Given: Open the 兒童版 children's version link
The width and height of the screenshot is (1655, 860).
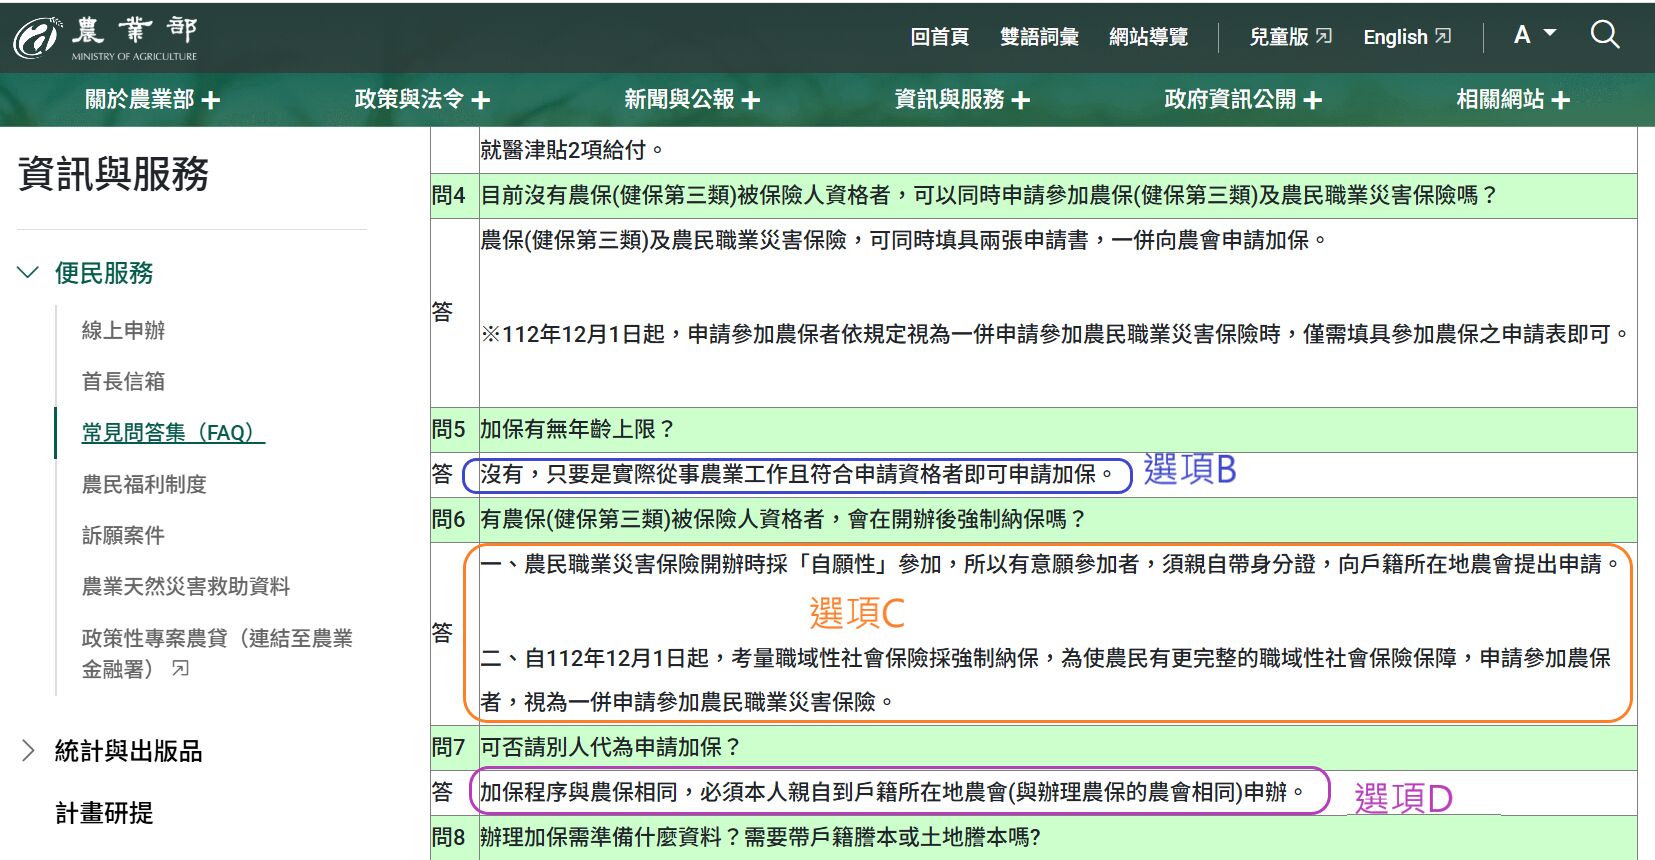Looking at the screenshot, I should 1289,37.
